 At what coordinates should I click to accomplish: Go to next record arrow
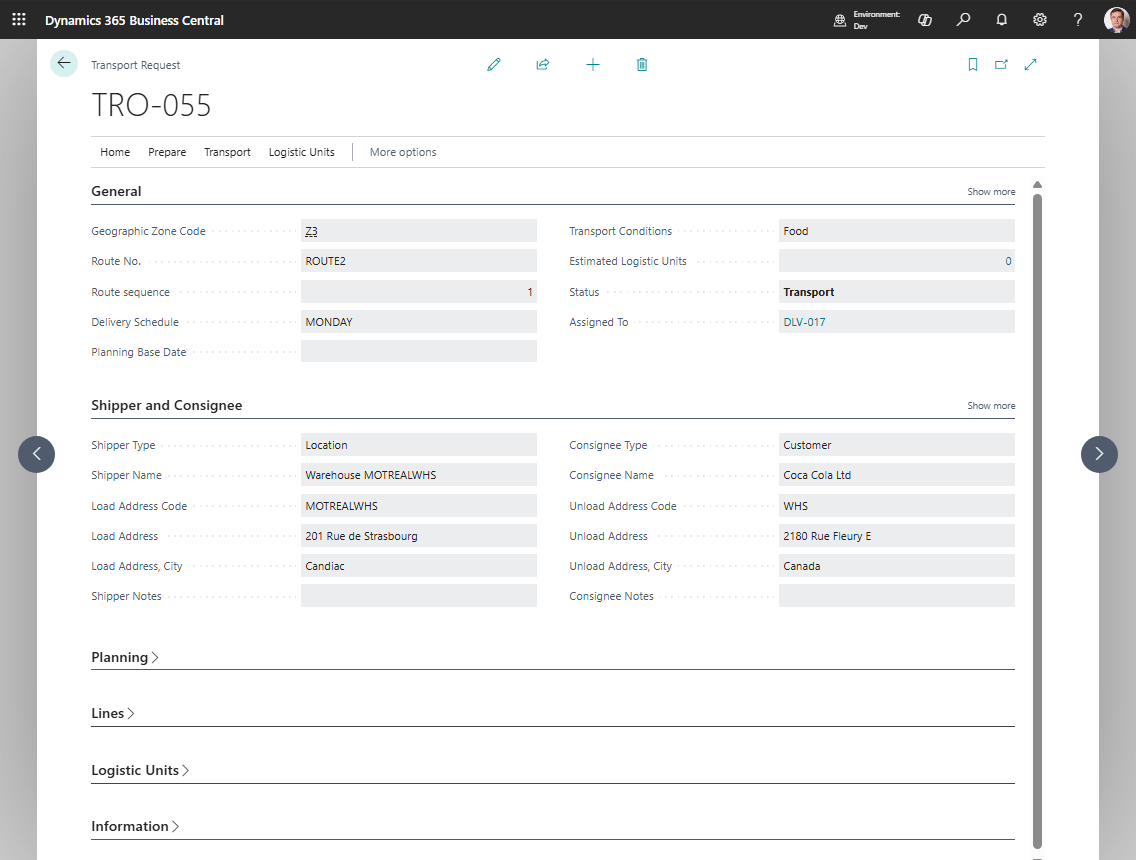point(1099,454)
